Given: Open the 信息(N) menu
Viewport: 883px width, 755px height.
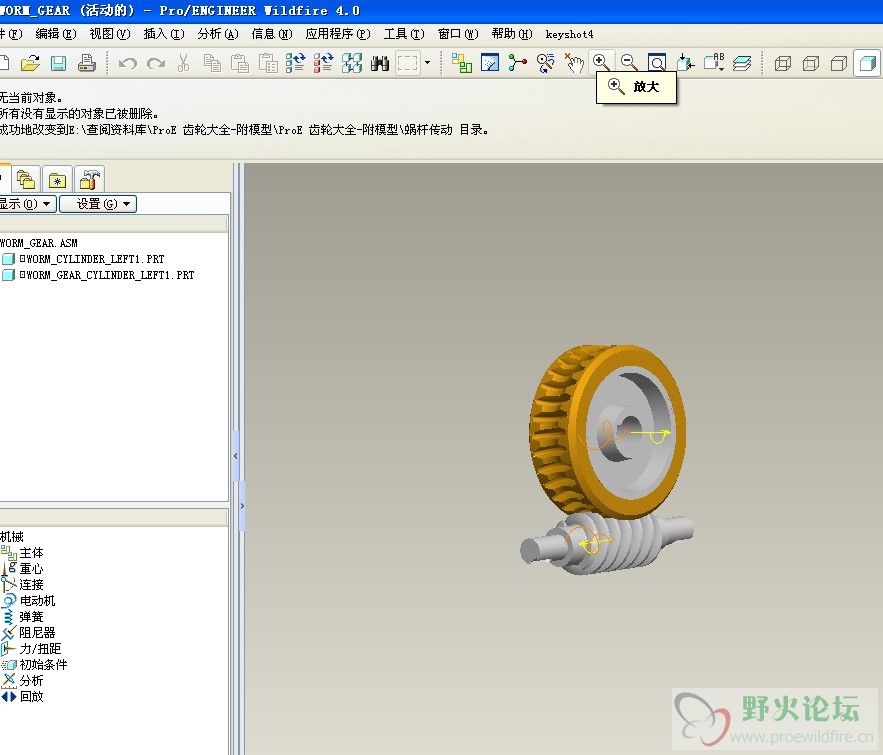Looking at the screenshot, I should pyautogui.click(x=272, y=34).
